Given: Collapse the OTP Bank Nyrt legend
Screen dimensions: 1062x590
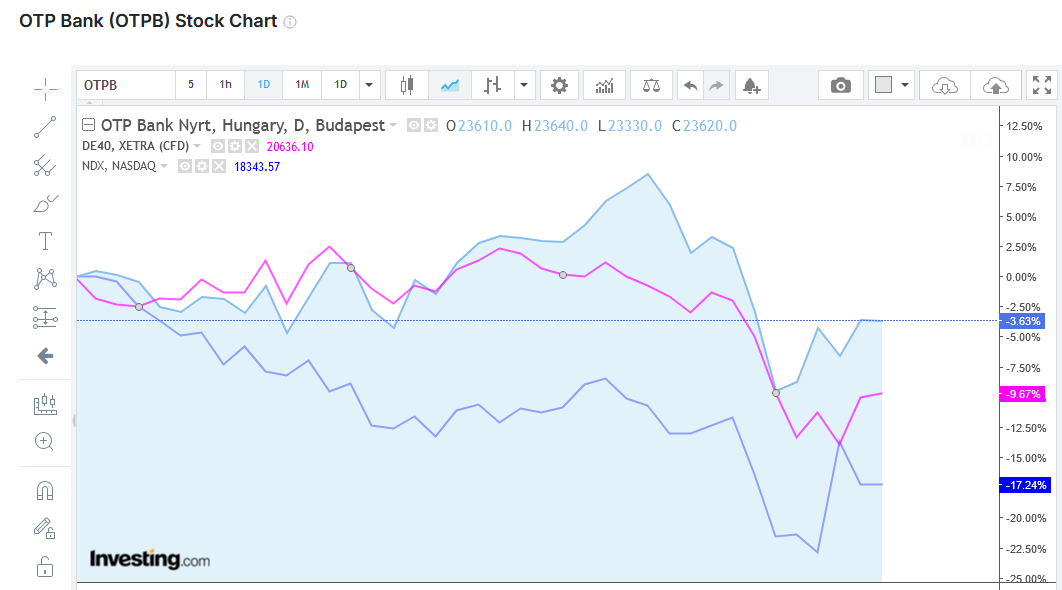Looking at the screenshot, I should click(88, 126).
